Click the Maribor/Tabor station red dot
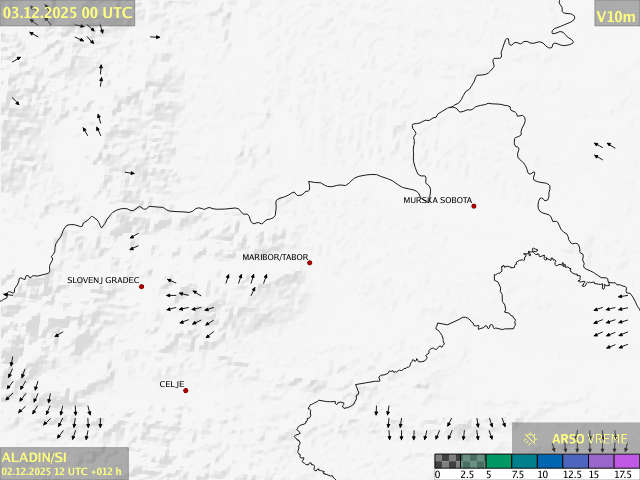 (x=310, y=263)
